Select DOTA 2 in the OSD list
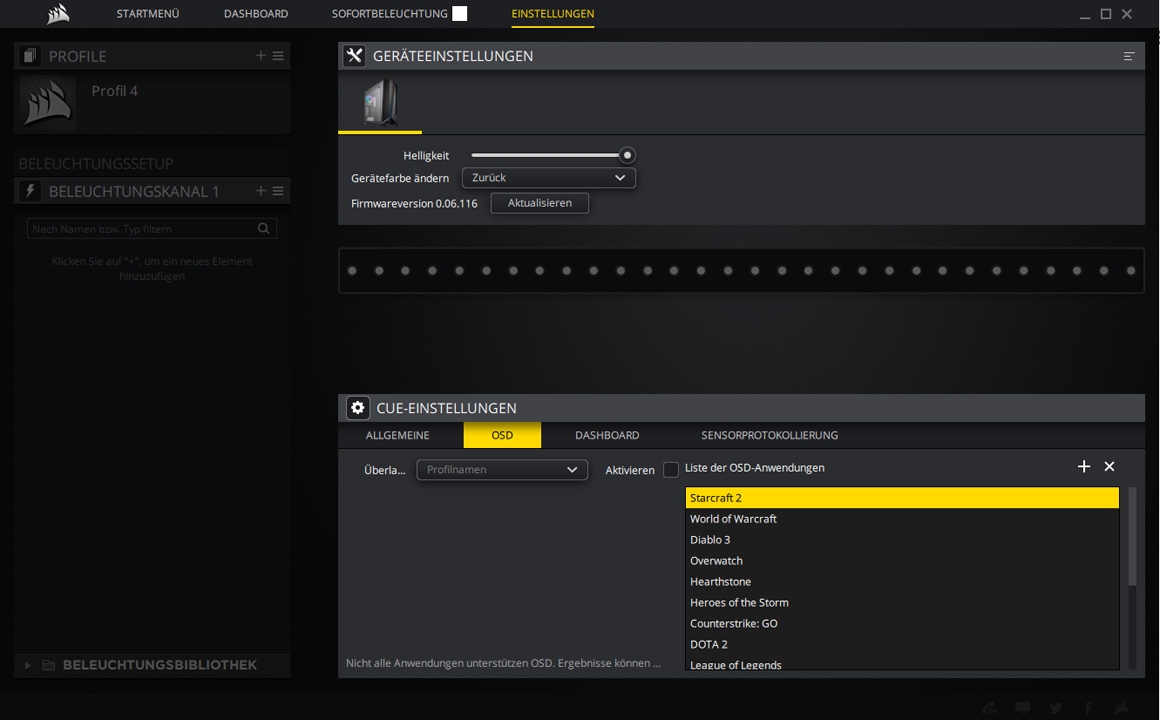Image resolution: width=1160 pixels, height=720 pixels. point(902,644)
